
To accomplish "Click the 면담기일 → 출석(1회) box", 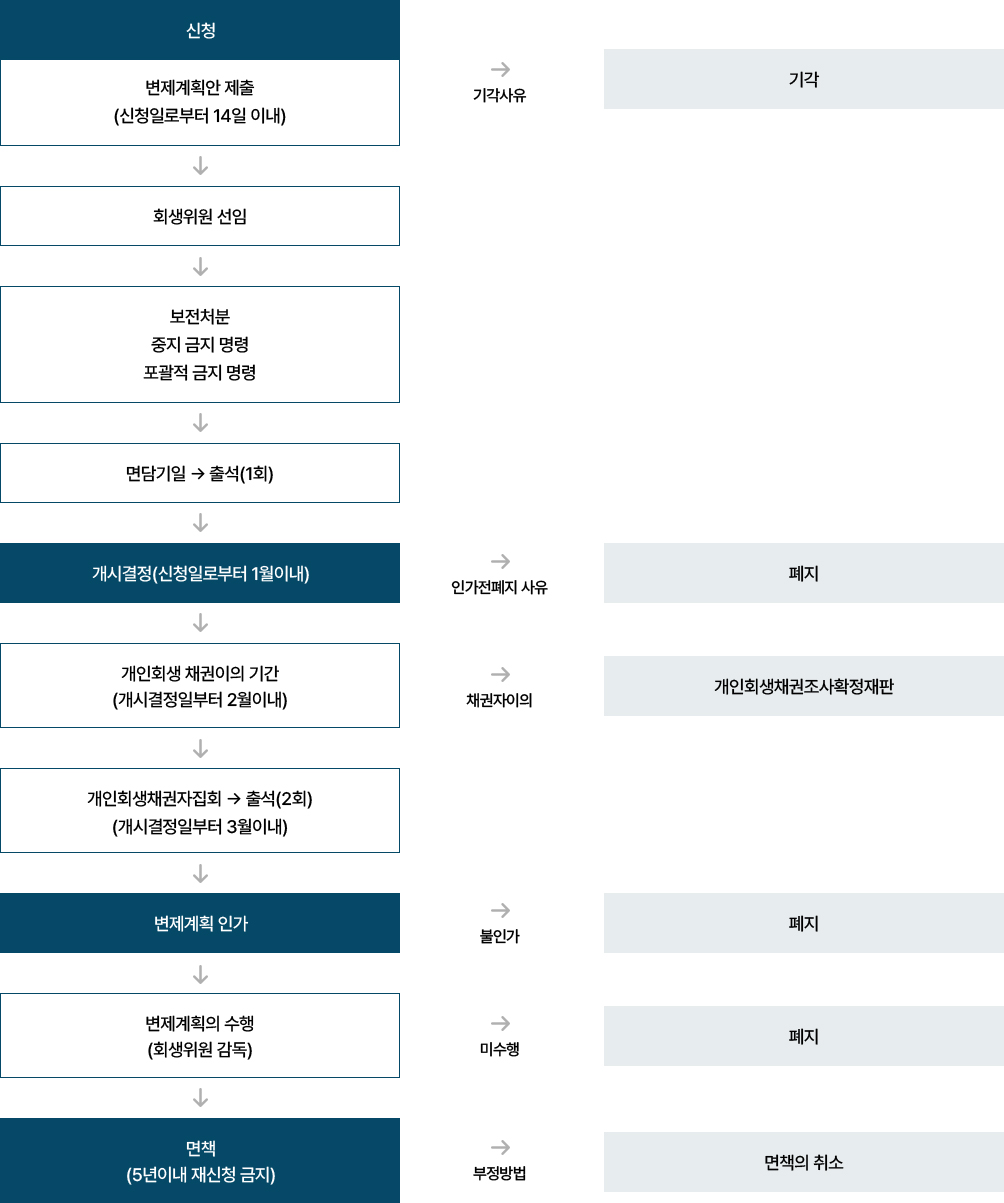I will coord(200,473).
